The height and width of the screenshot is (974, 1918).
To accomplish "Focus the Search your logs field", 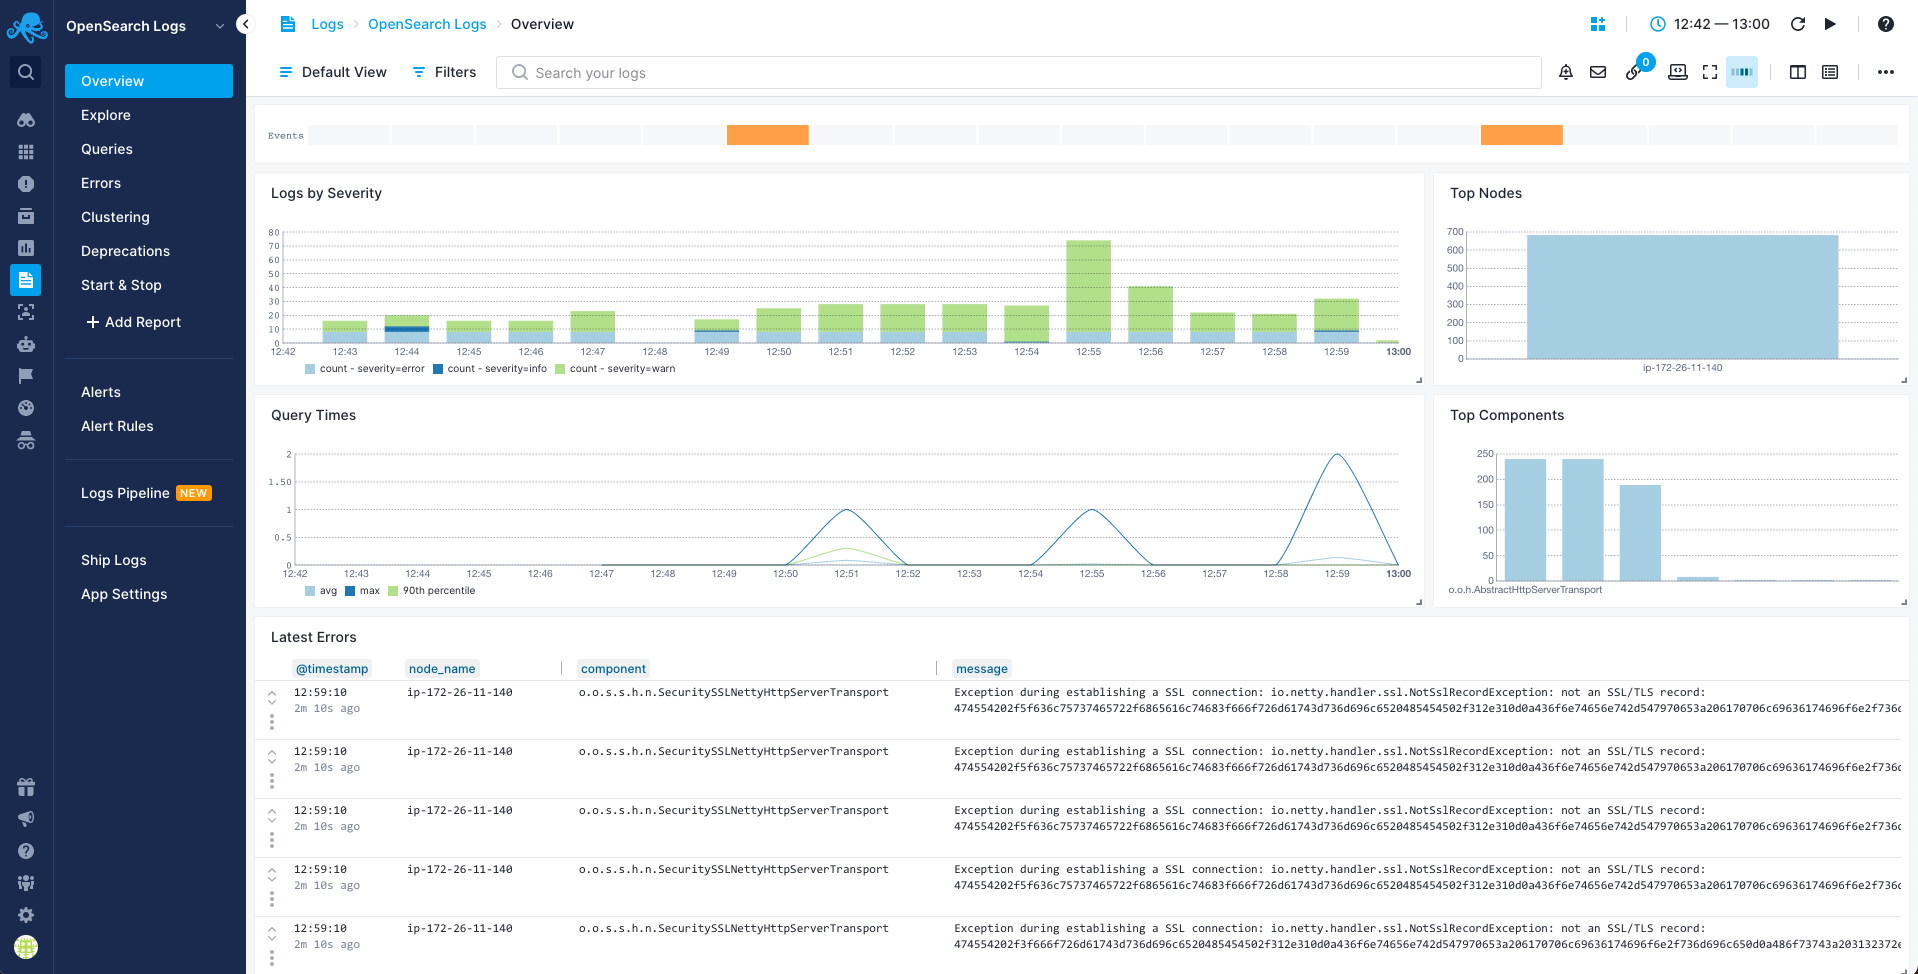I will (1018, 72).
